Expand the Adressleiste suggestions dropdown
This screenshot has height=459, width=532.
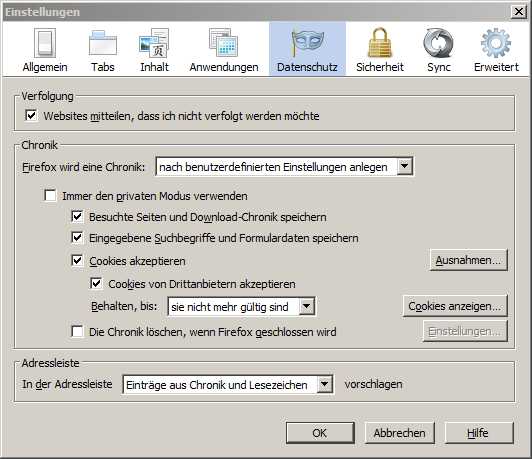[228, 384]
